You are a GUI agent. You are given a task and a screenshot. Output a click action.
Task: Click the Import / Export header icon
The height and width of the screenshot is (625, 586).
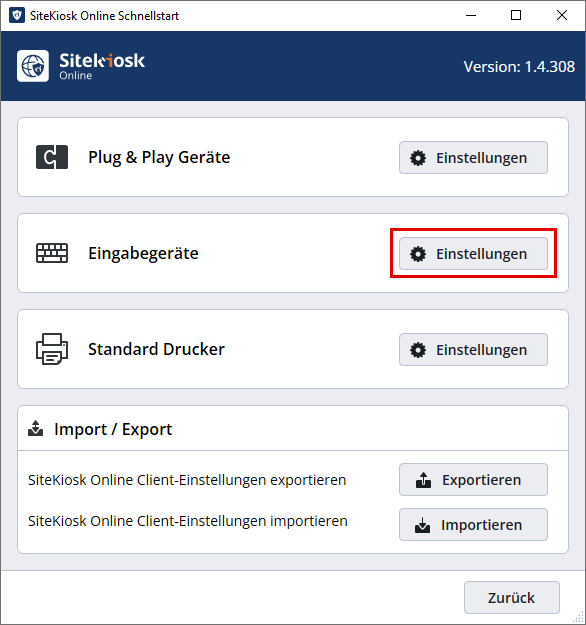coord(35,428)
